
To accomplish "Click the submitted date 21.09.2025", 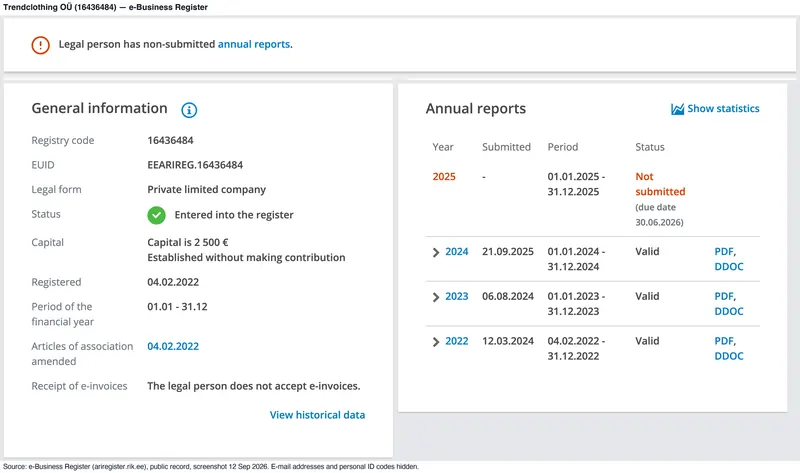I will click(508, 252).
